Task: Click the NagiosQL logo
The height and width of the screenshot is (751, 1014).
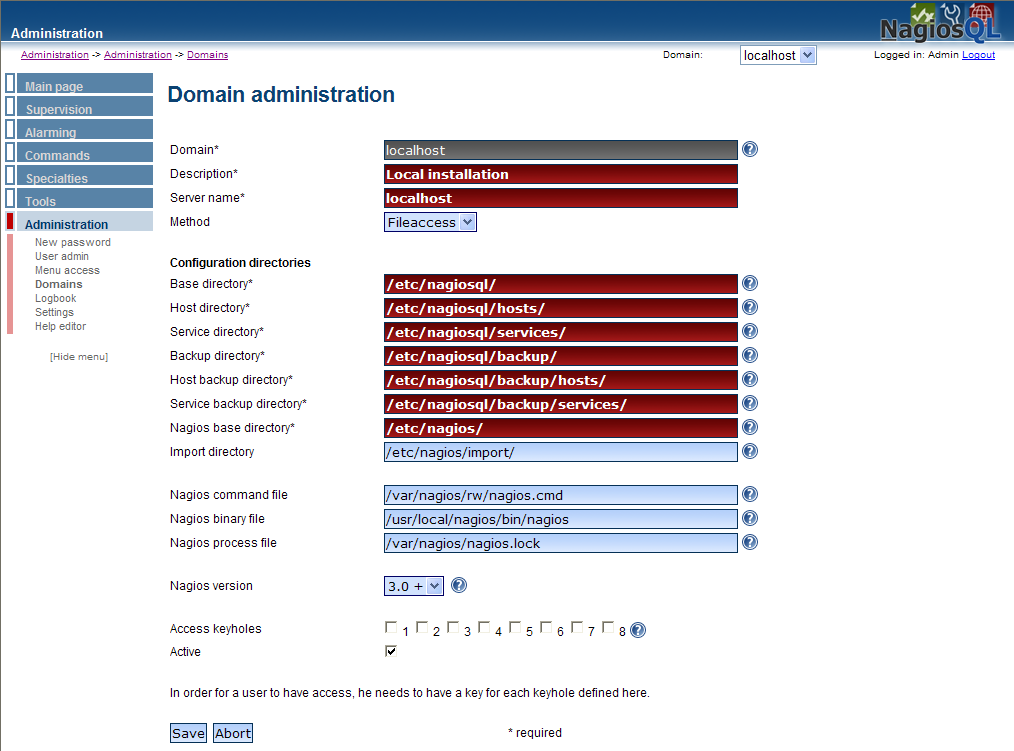Action: (x=940, y=23)
